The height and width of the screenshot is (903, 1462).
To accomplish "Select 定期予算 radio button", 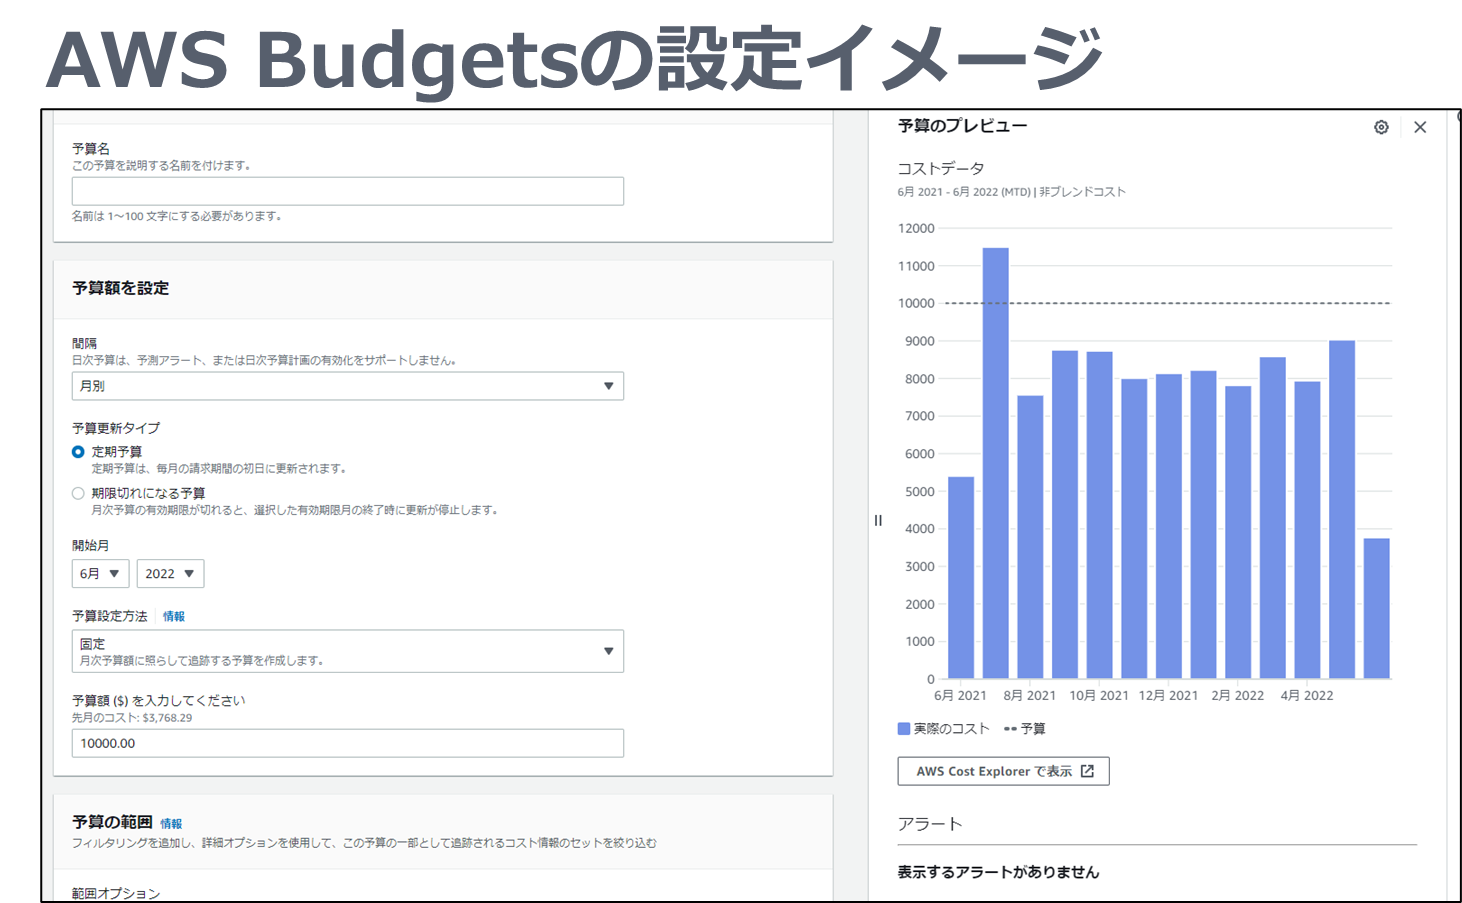I will 78,452.
